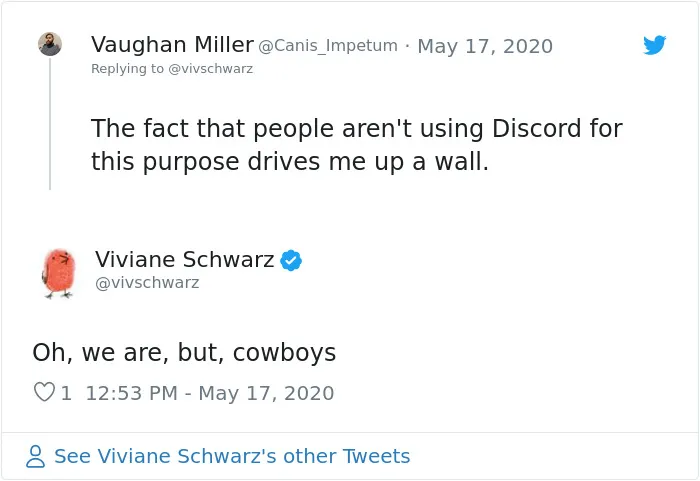Click the like count number 1
This screenshot has width=700, height=481.
point(66,393)
